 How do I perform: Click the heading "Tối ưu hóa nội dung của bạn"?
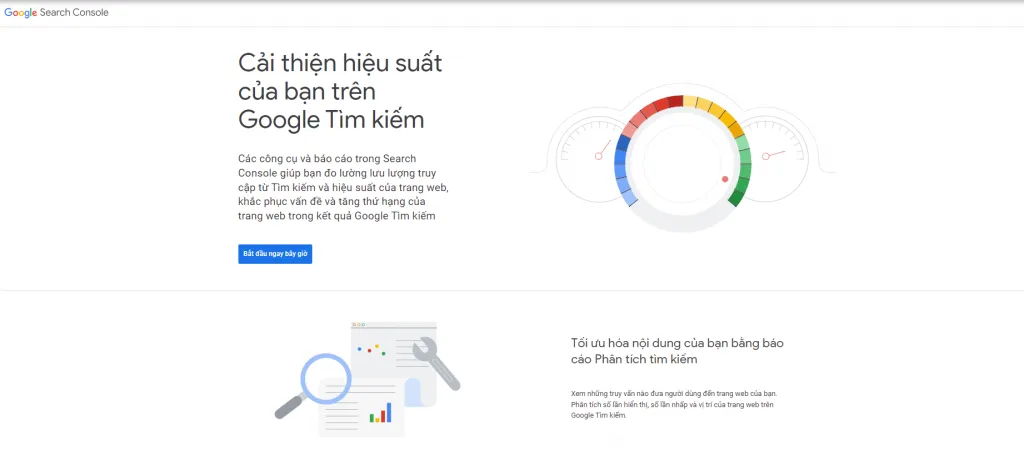677,351
